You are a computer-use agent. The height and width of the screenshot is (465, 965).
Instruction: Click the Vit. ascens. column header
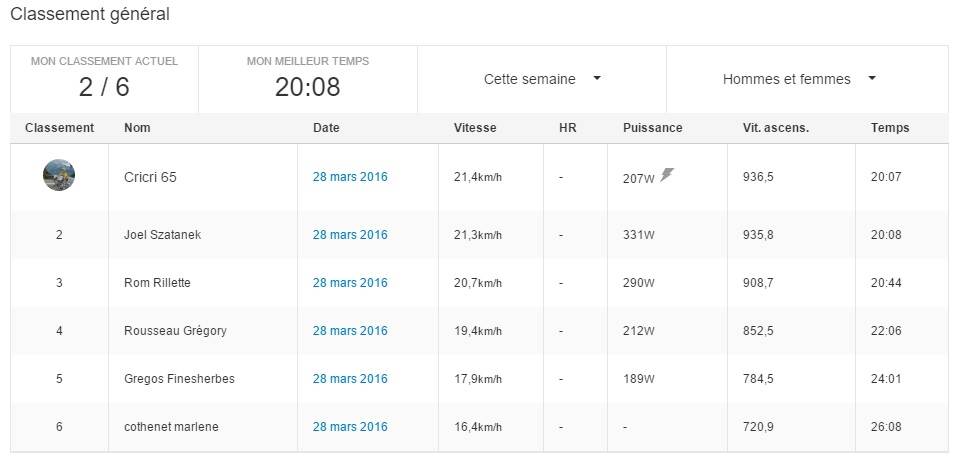[775, 128]
